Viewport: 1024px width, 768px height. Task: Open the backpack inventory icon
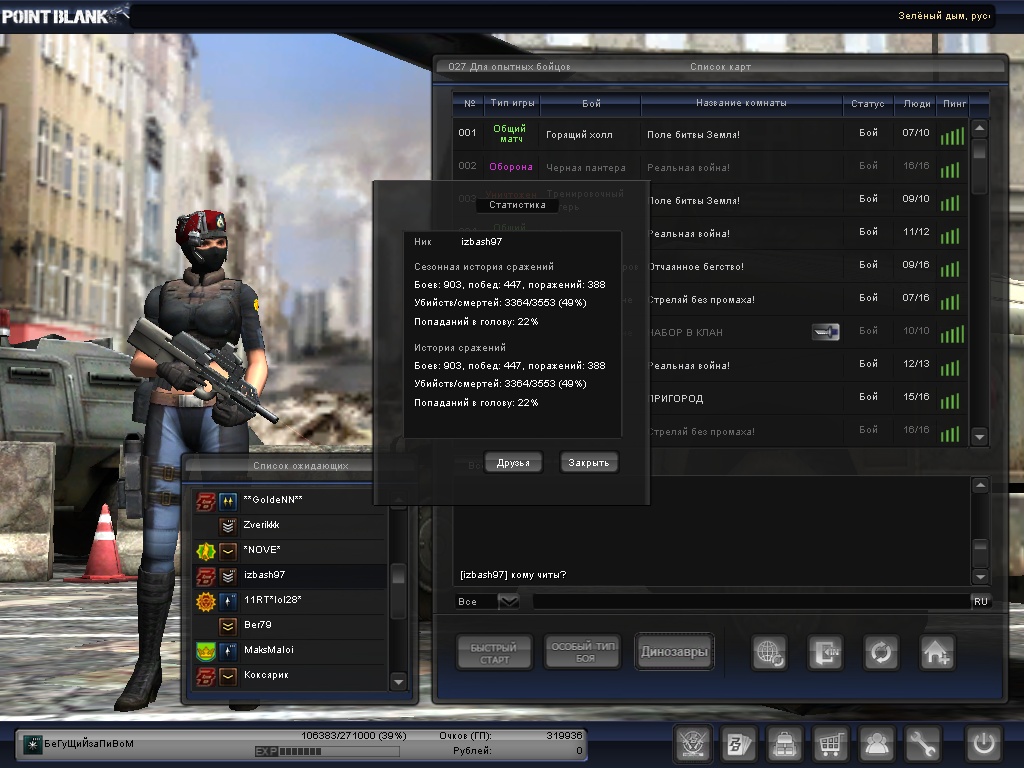784,743
